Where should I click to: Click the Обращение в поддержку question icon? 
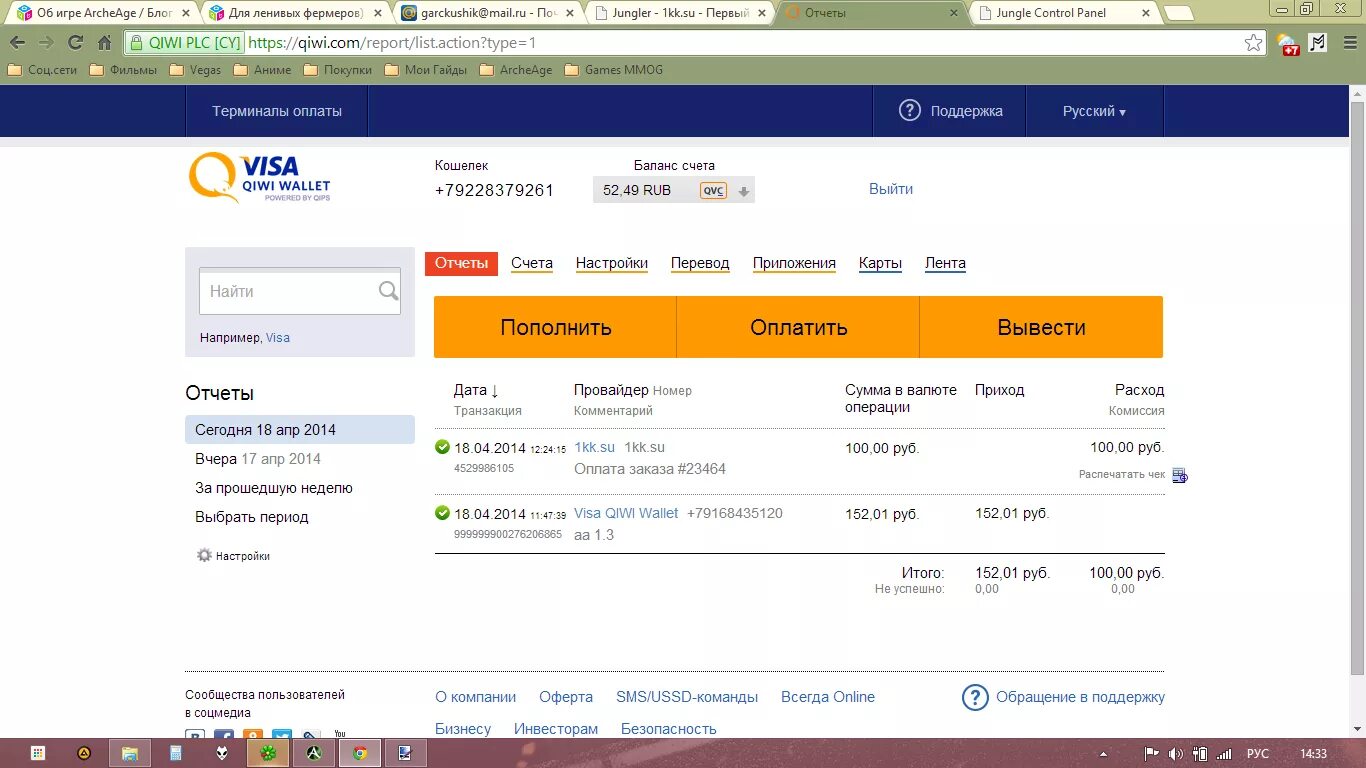pyautogui.click(x=975, y=697)
